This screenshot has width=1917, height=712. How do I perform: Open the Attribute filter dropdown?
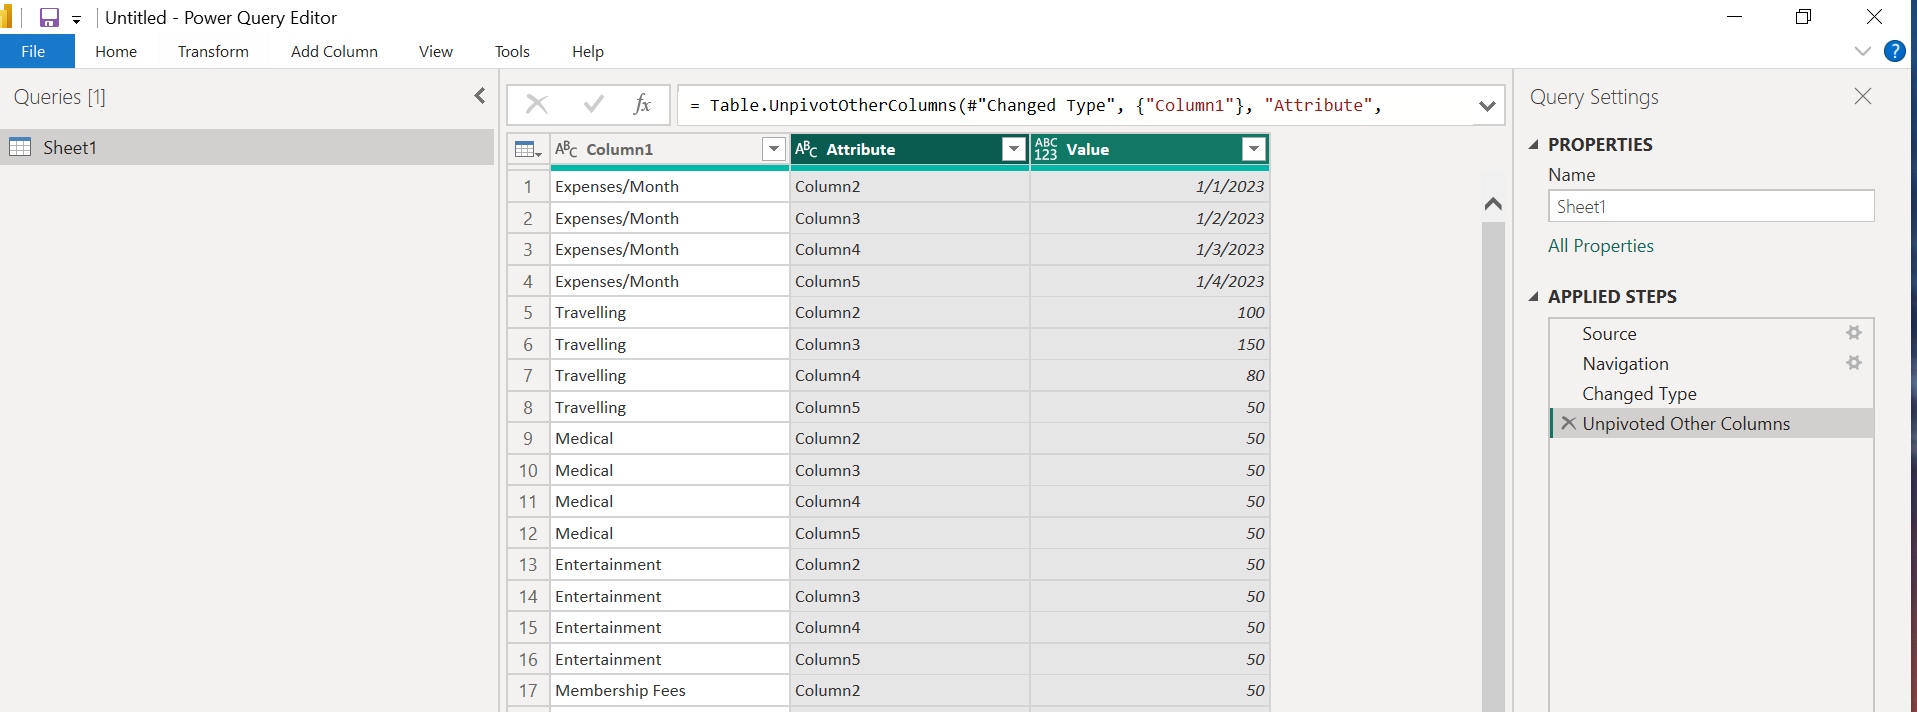(x=1014, y=149)
